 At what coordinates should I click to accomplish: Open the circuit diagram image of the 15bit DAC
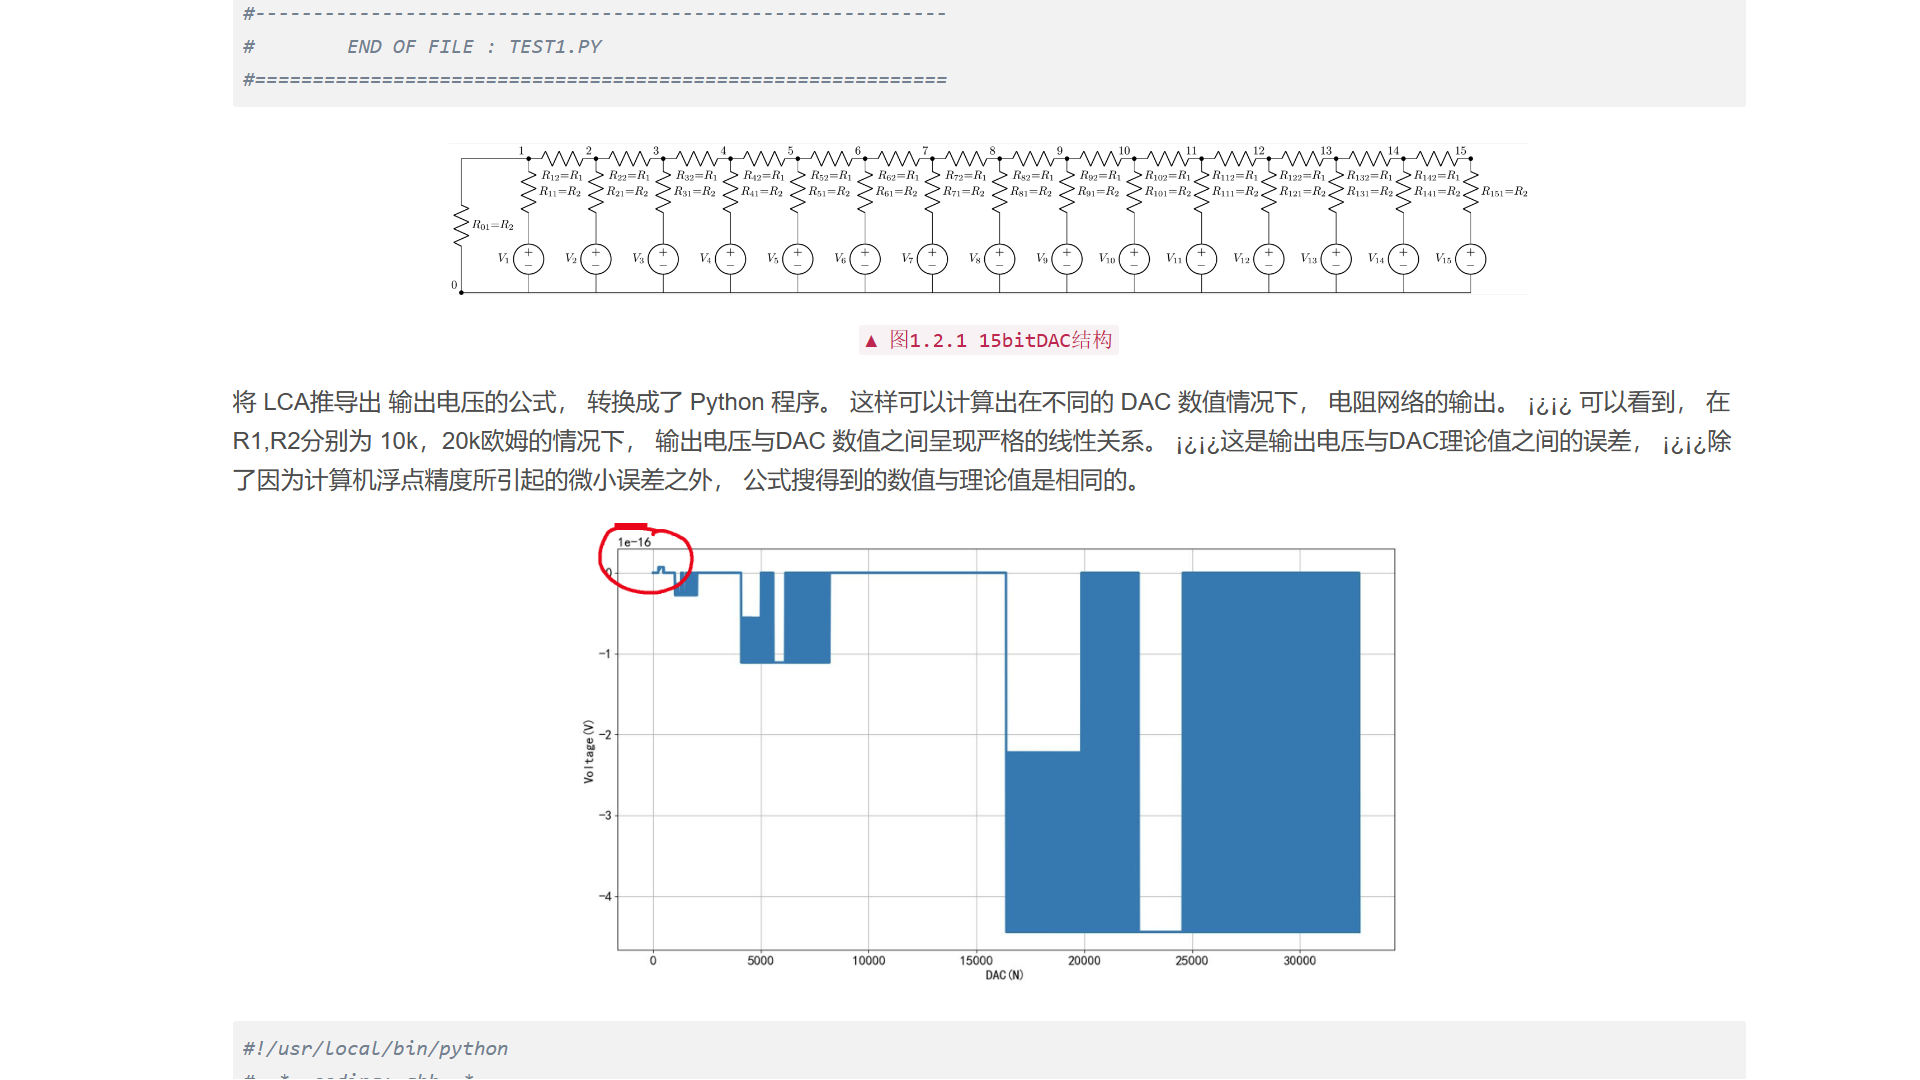(990, 220)
